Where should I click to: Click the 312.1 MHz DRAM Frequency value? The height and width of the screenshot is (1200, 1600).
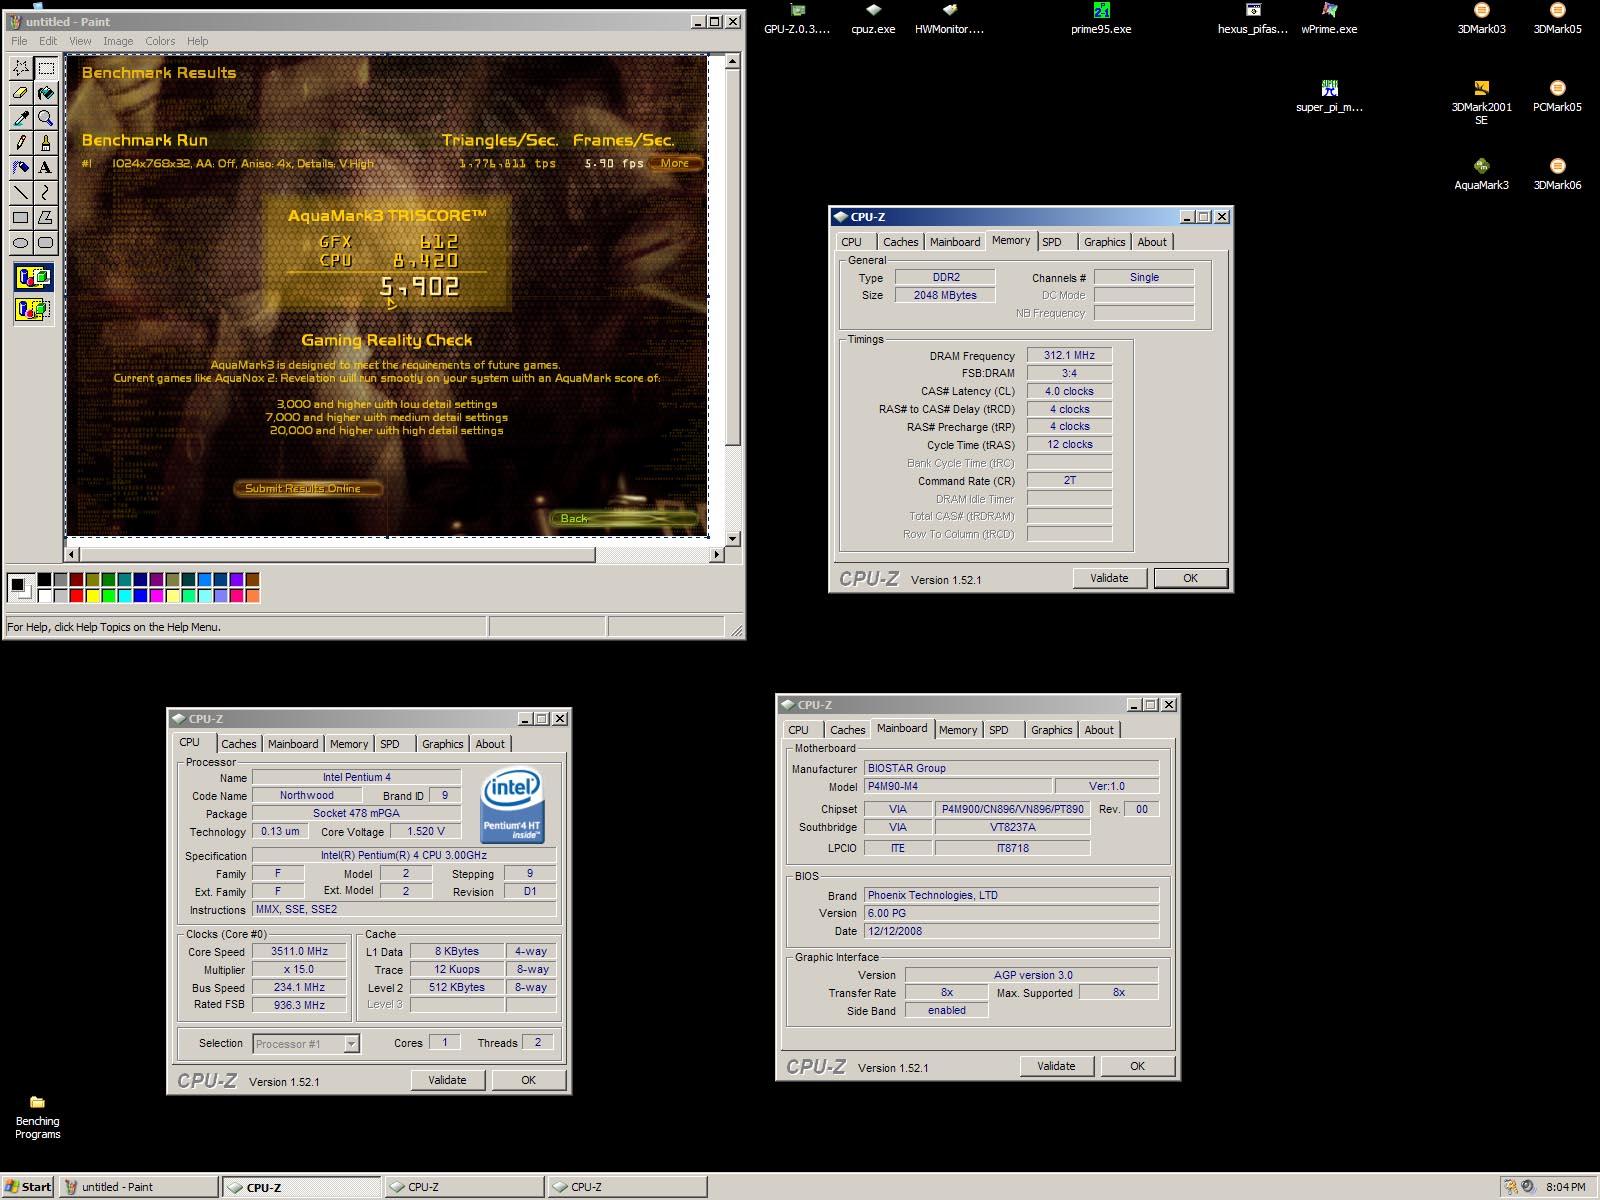point(1069,355)
